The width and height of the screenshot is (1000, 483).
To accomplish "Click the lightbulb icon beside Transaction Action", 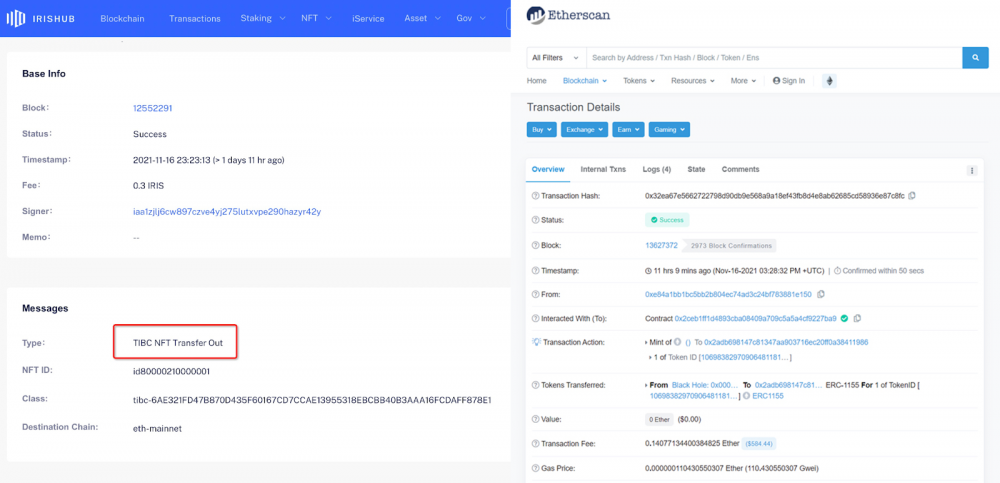I will [x=536, y=342].
